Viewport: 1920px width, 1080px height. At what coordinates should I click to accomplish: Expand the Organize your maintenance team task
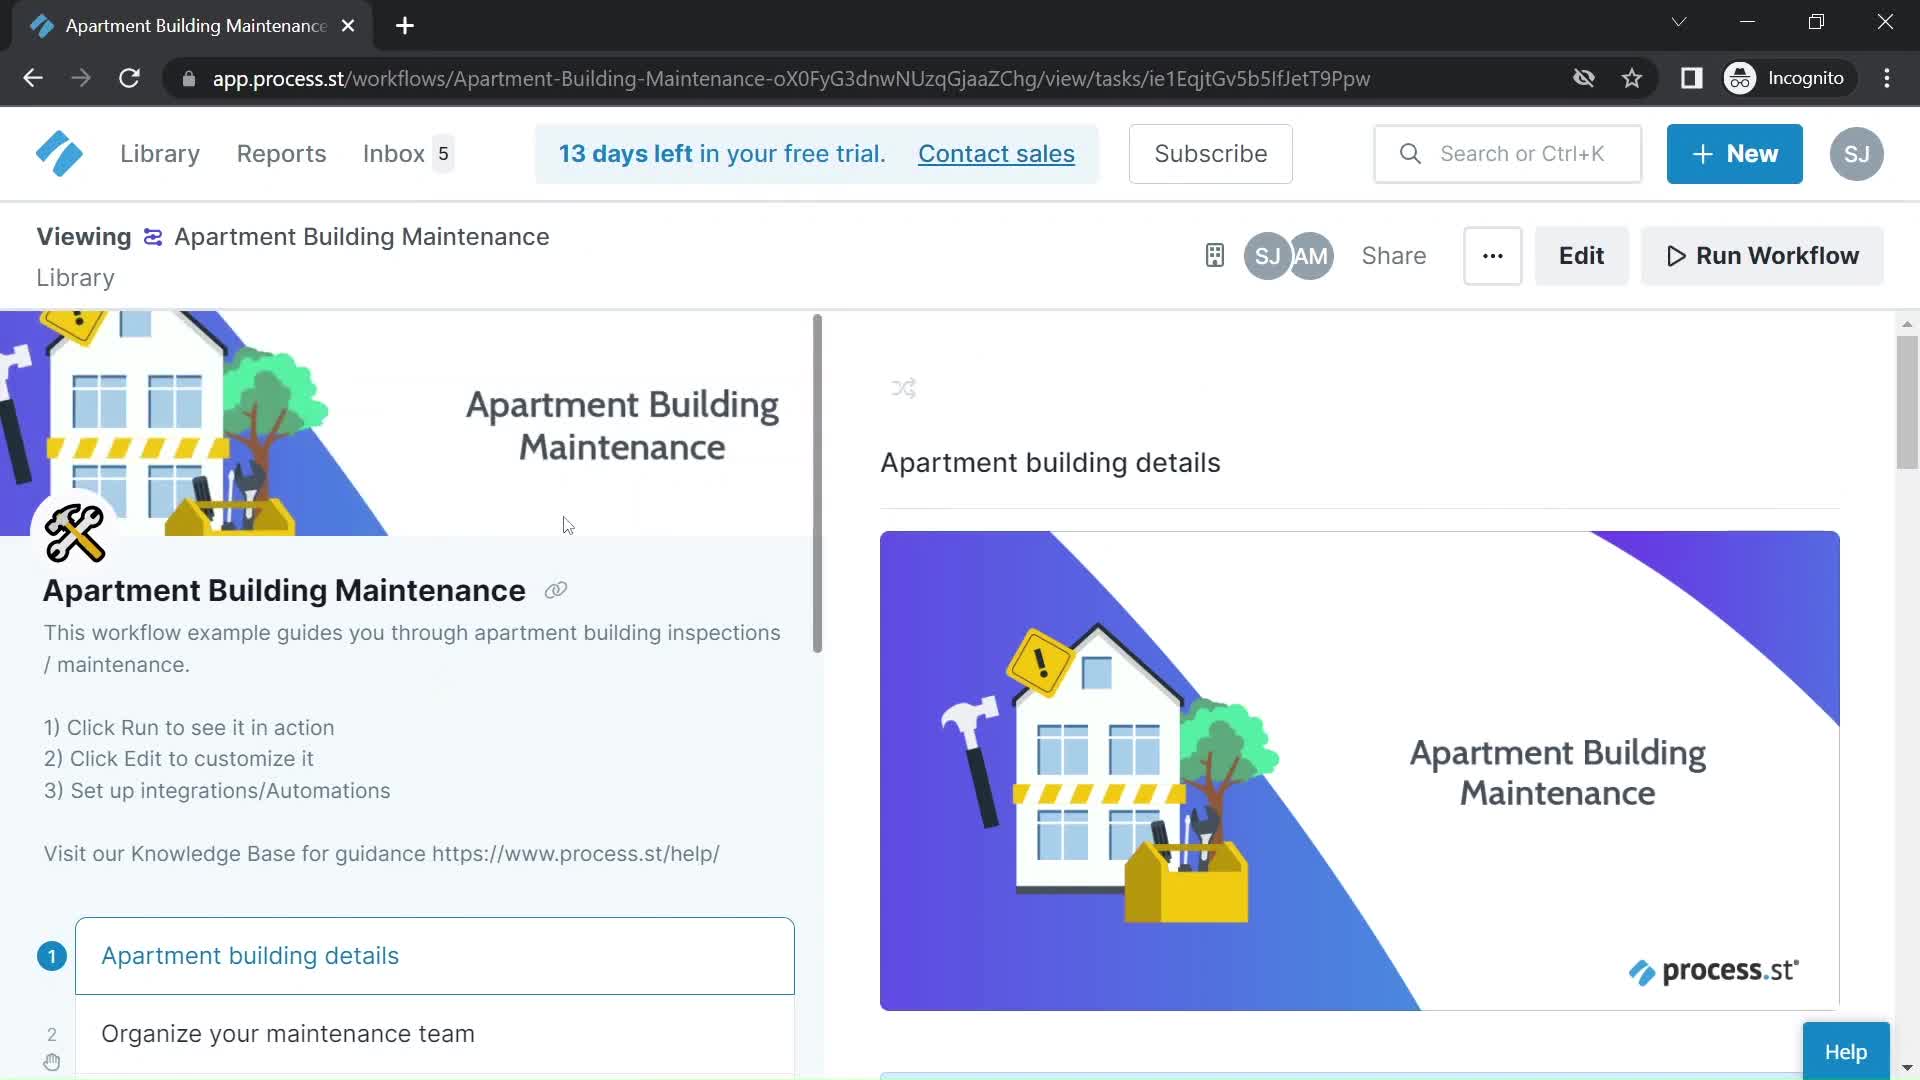(x=289, y=1033)
